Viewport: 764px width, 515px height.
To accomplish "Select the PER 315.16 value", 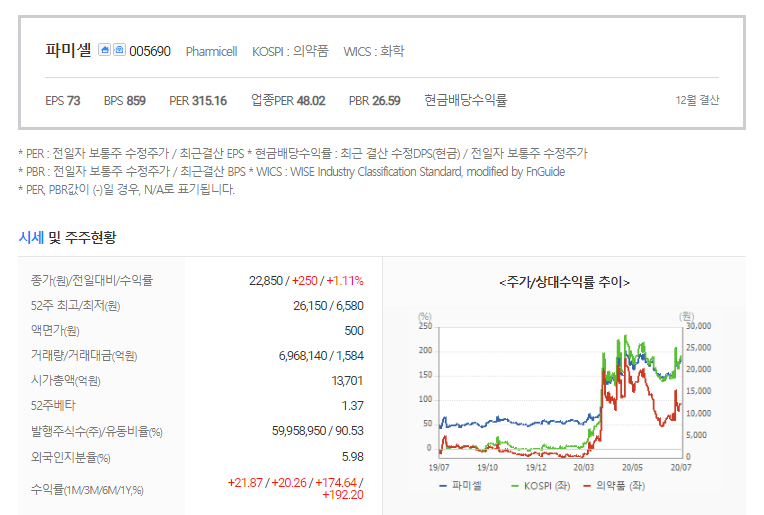I will (x=198, y=101).
